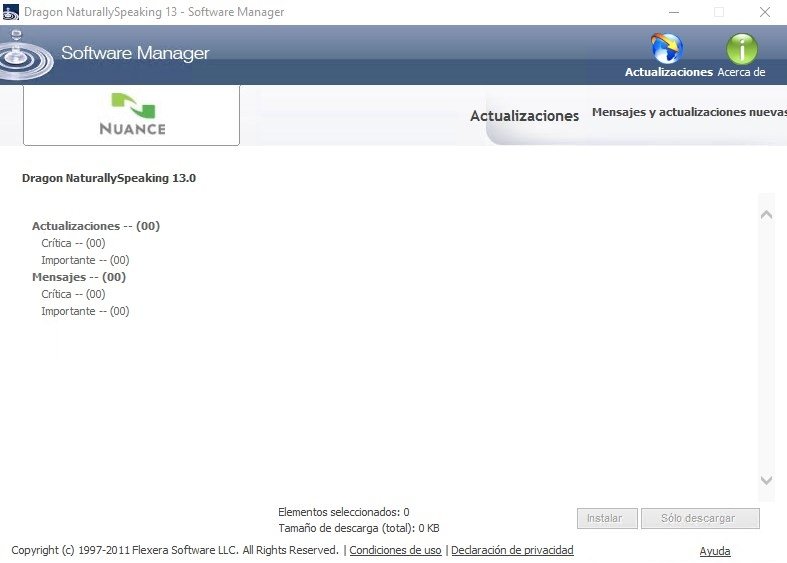Click the Dragon title bar app icon
Viewport: 787px width, 563px height.
[x=11, y=12]
